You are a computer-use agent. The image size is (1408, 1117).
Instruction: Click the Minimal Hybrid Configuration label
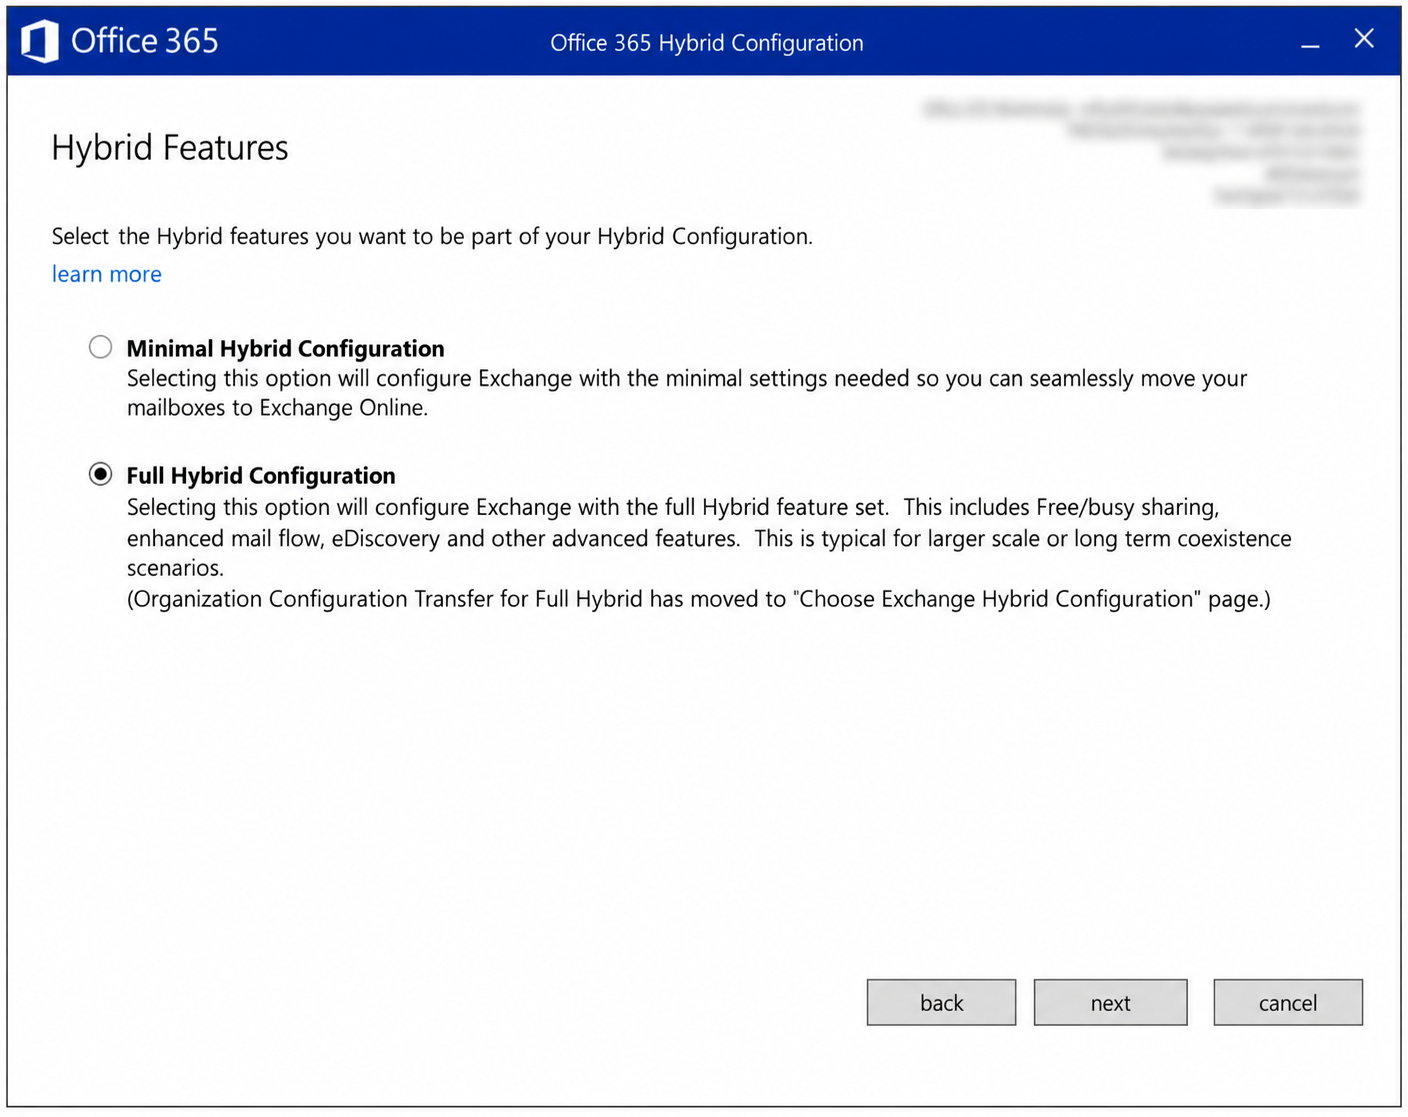[x=285, y=348]
